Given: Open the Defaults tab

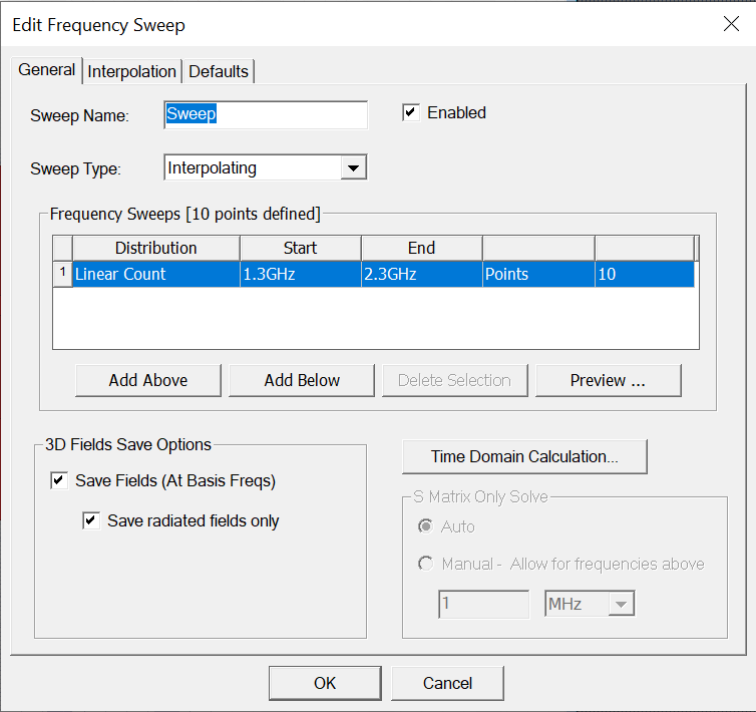Looking at the screenshot, I should click(218, 71).
